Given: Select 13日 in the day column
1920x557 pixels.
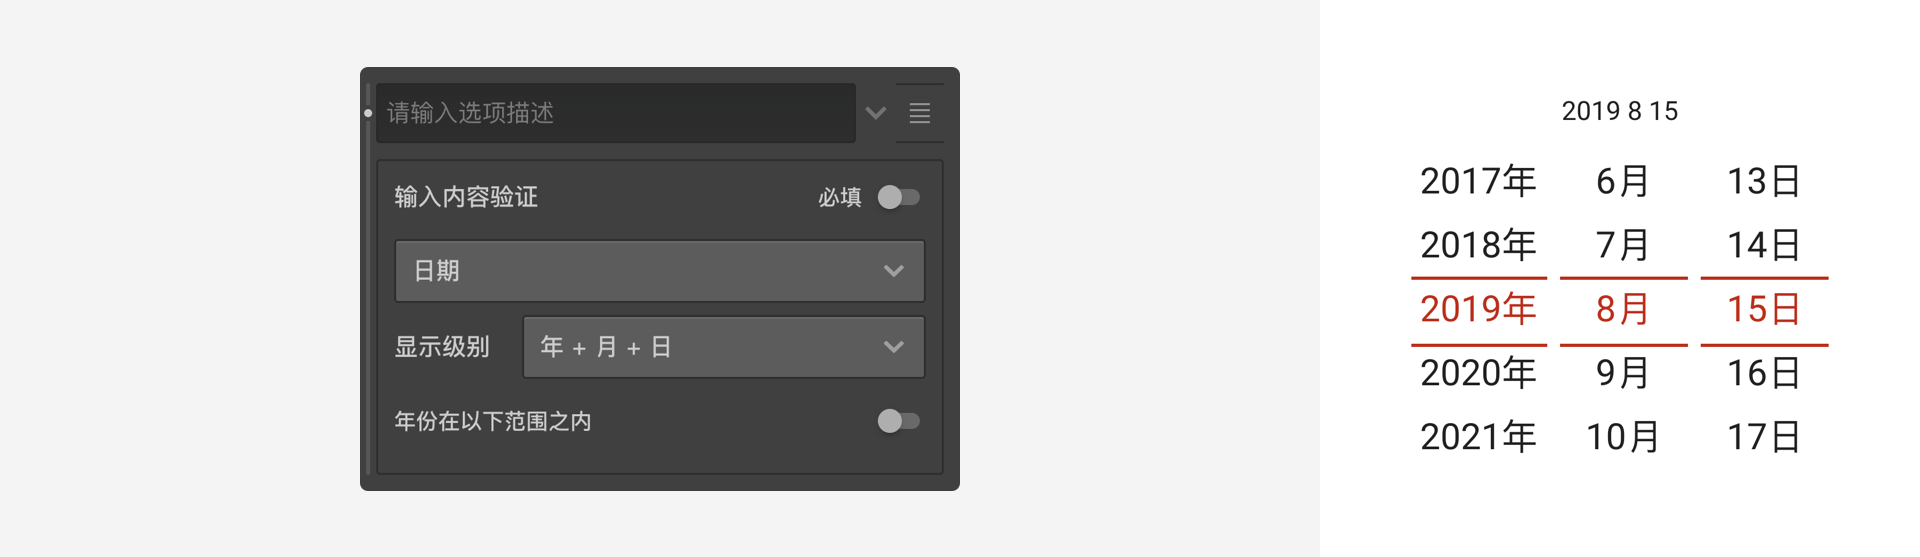Looking at the screenshot, I should click(x=1764, y=181).
